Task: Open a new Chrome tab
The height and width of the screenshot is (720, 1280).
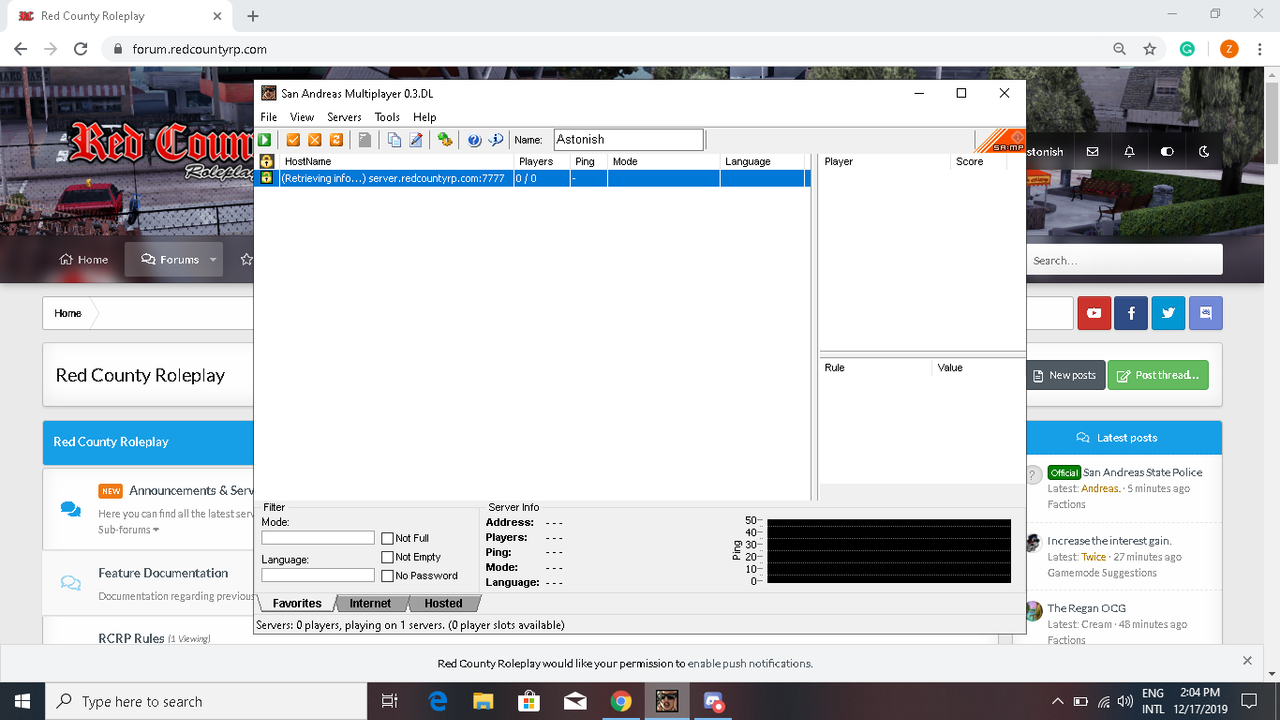Action: coord(253,16)
